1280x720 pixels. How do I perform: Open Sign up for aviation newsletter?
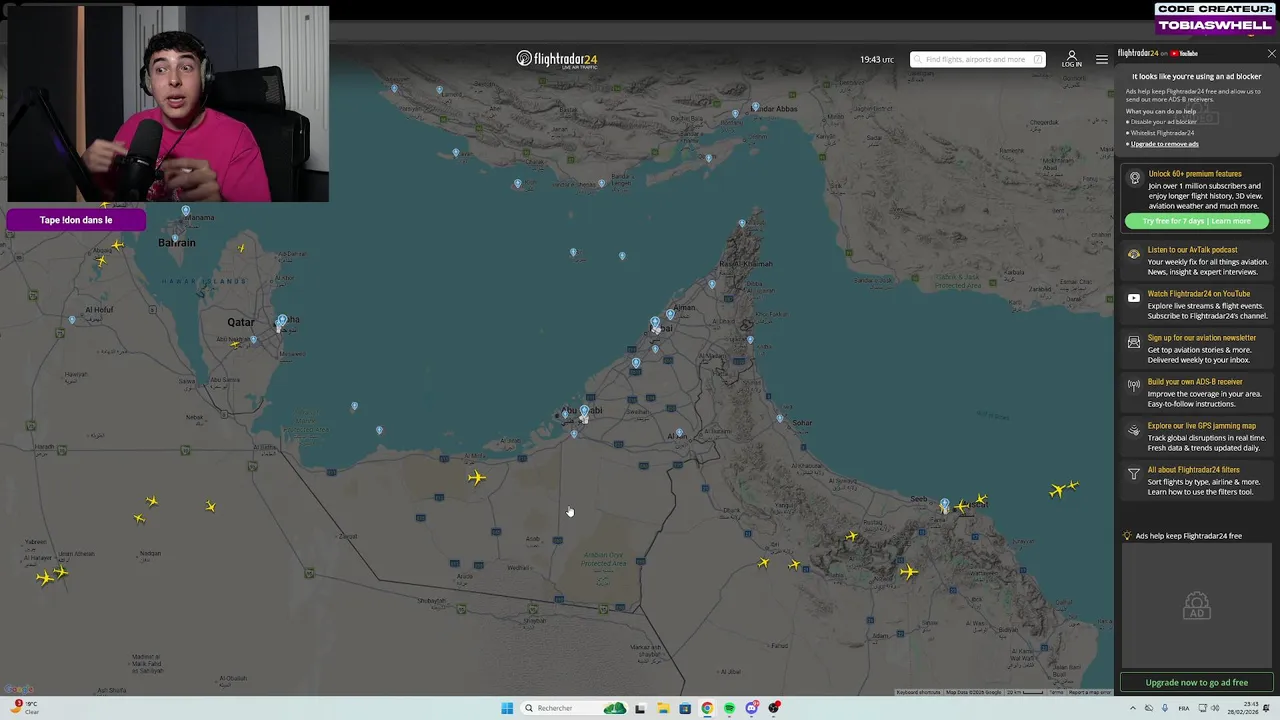coord(1201,338)
